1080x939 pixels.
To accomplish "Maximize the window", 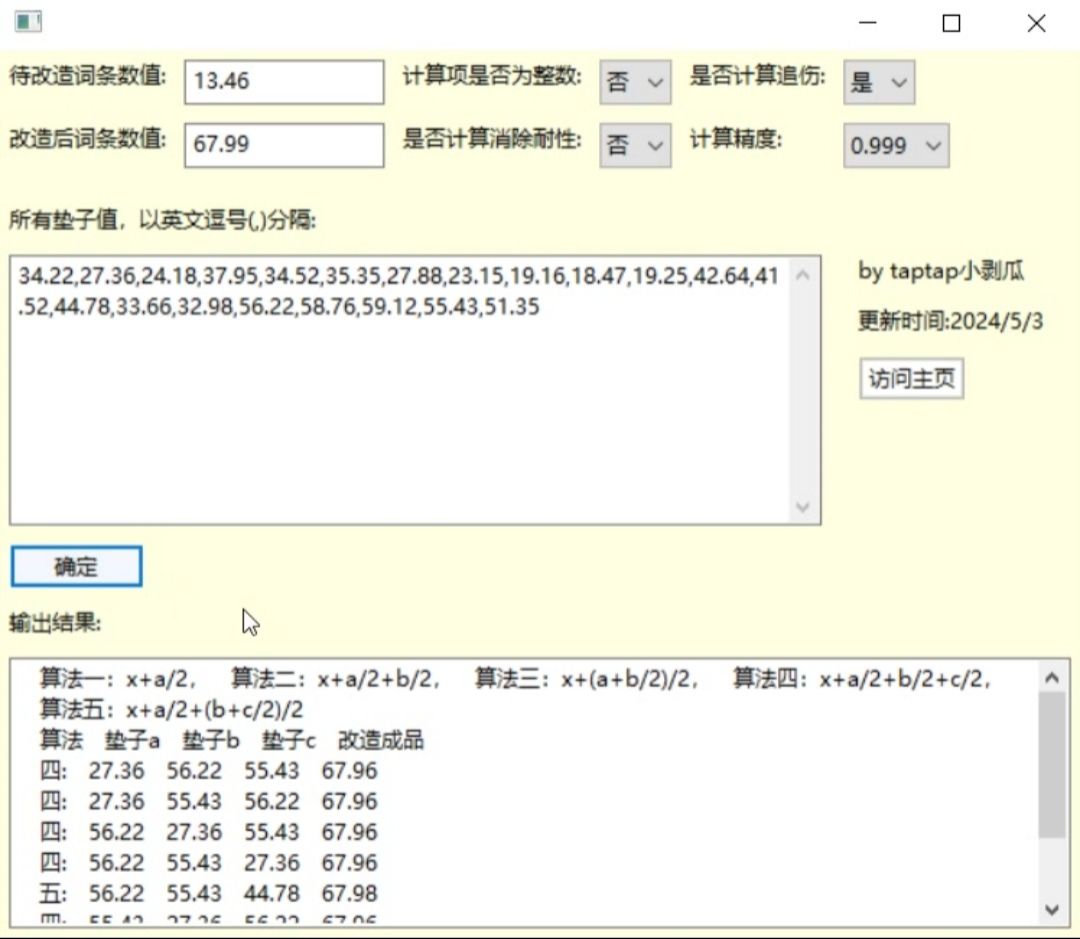I will [951, 23].
